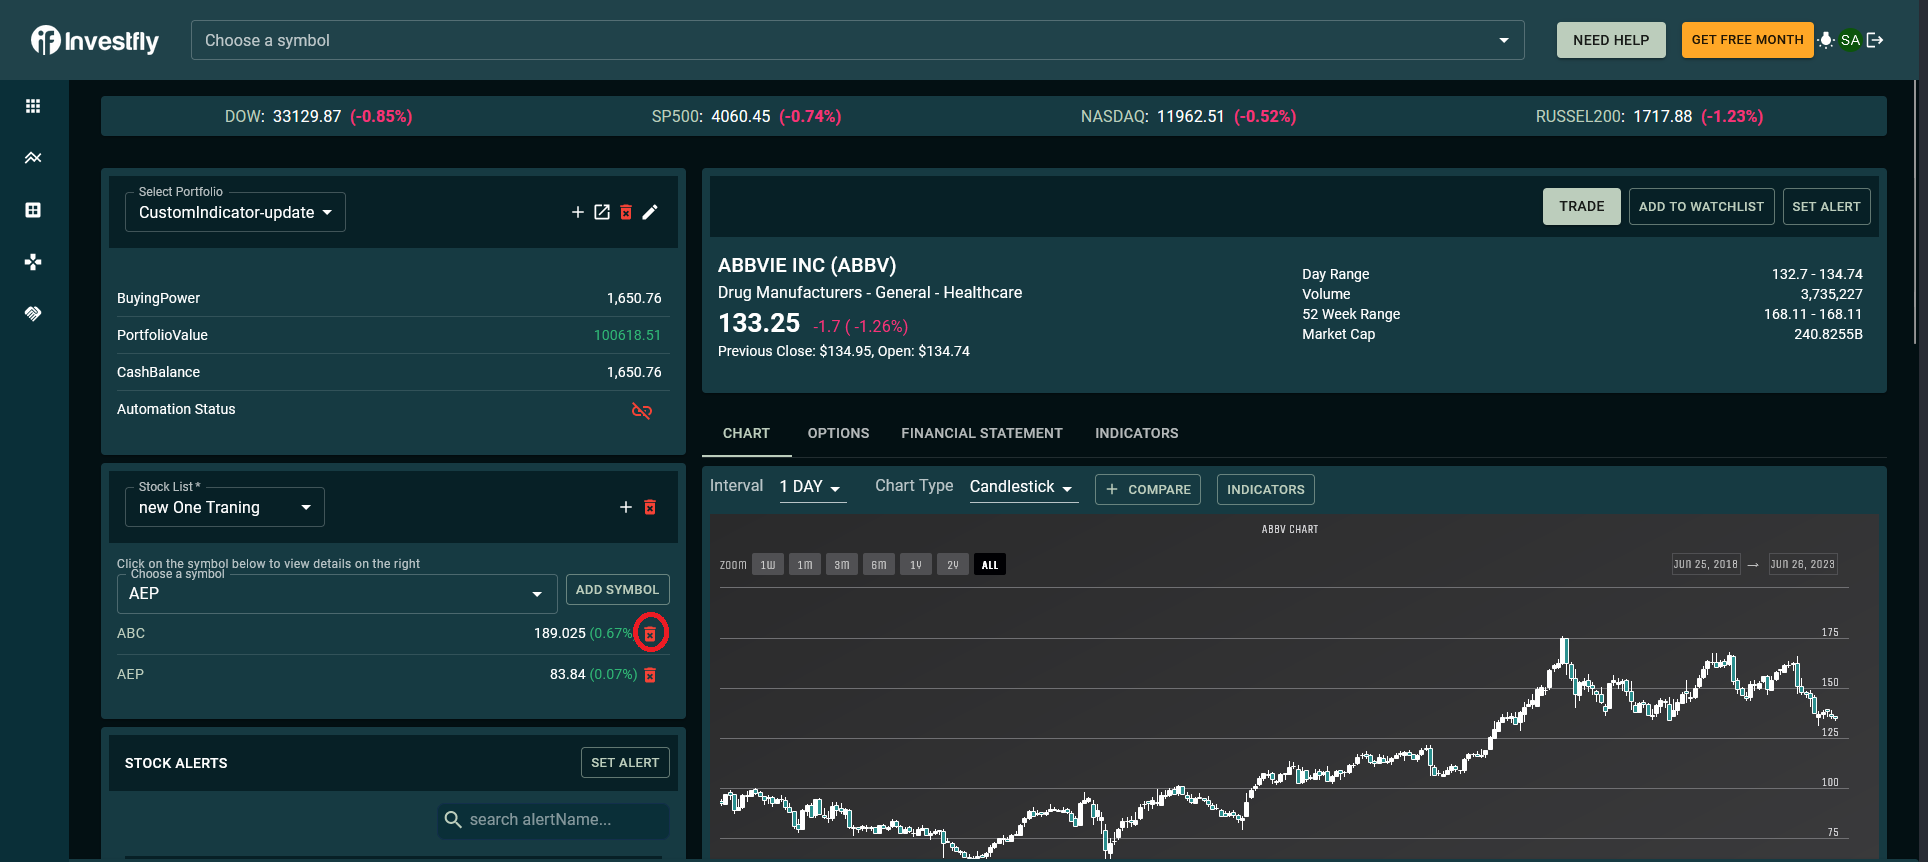Set chart zoom to 3m
The height and width of the screenshot is (862, 1928).
coord(842,565)
